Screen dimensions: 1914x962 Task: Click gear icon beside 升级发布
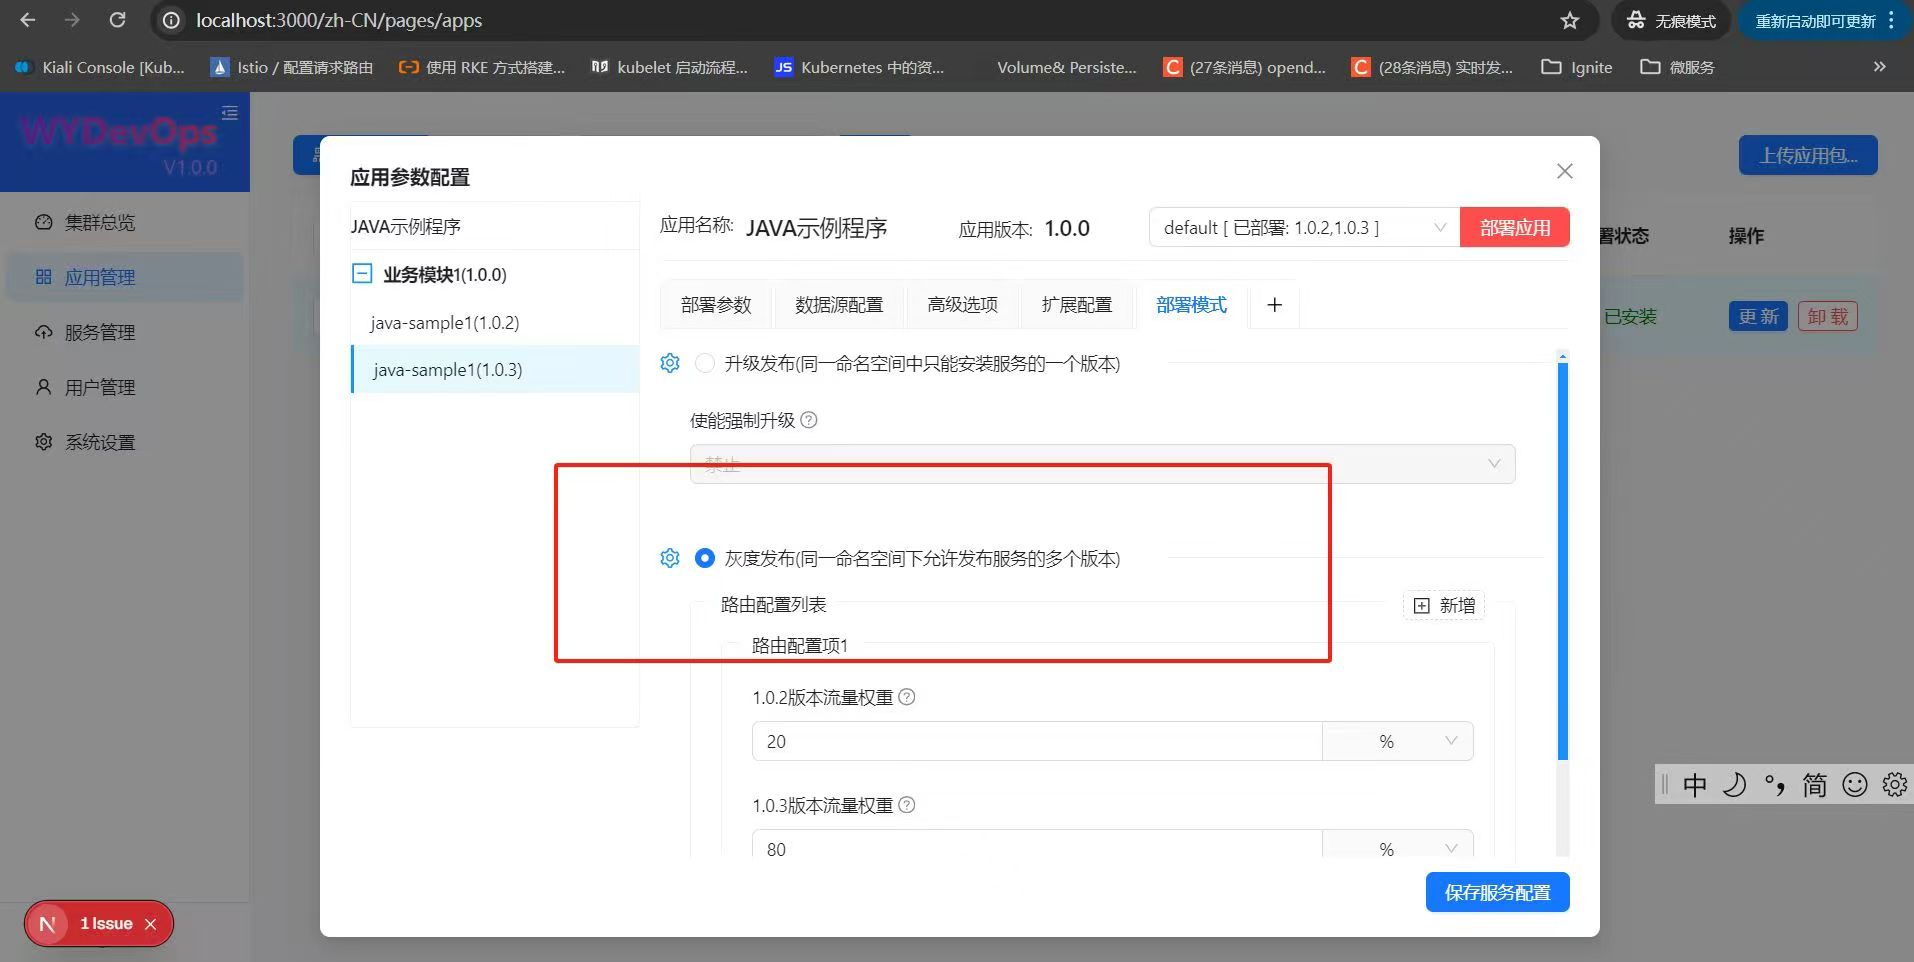[670, 363]
